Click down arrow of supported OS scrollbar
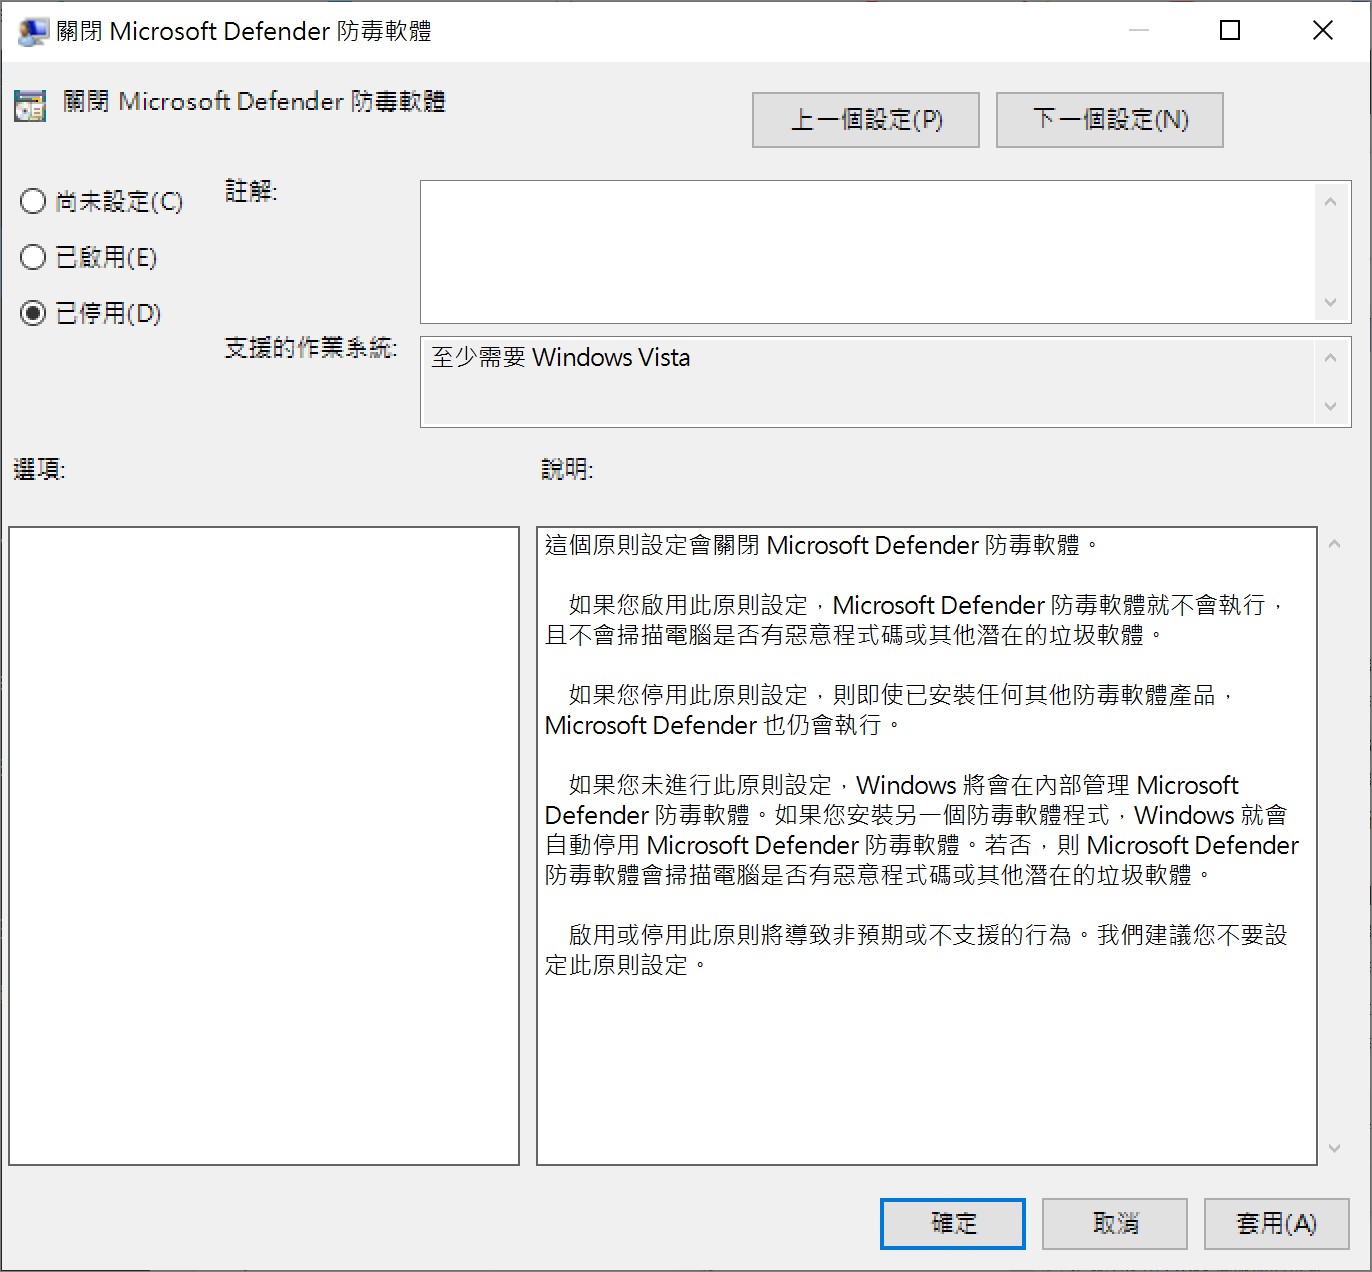The image size is (1372, 1272). click(1330, 406)
